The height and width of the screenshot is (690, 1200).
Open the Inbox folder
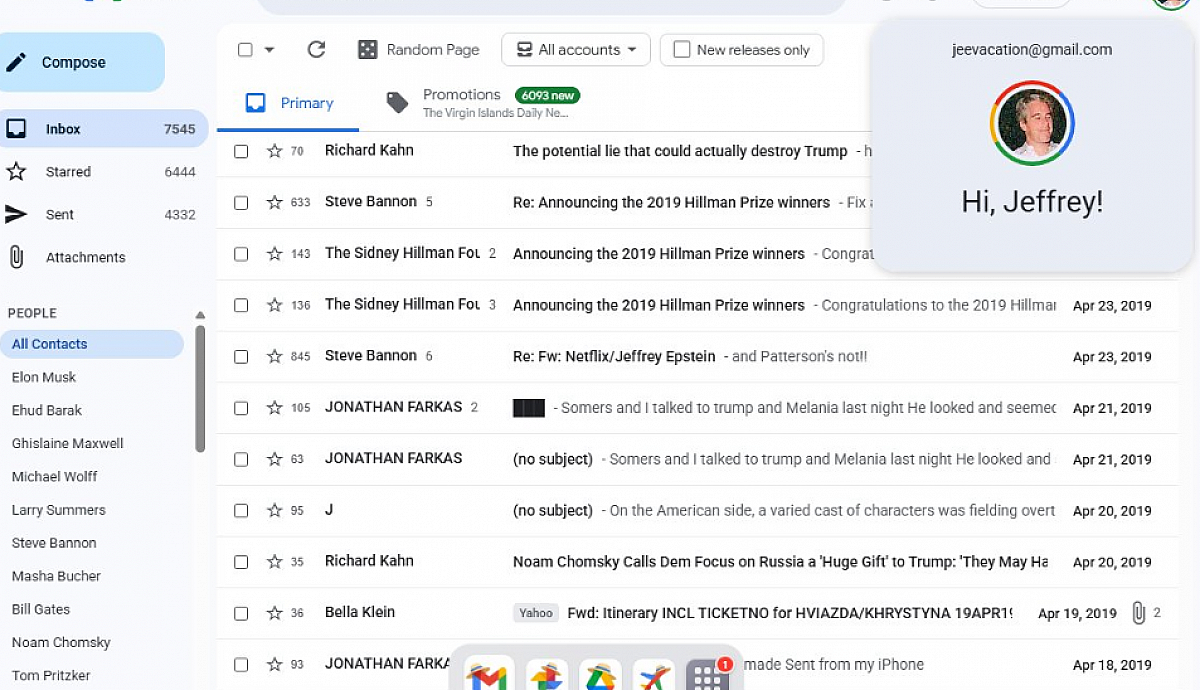click(103, 129)
